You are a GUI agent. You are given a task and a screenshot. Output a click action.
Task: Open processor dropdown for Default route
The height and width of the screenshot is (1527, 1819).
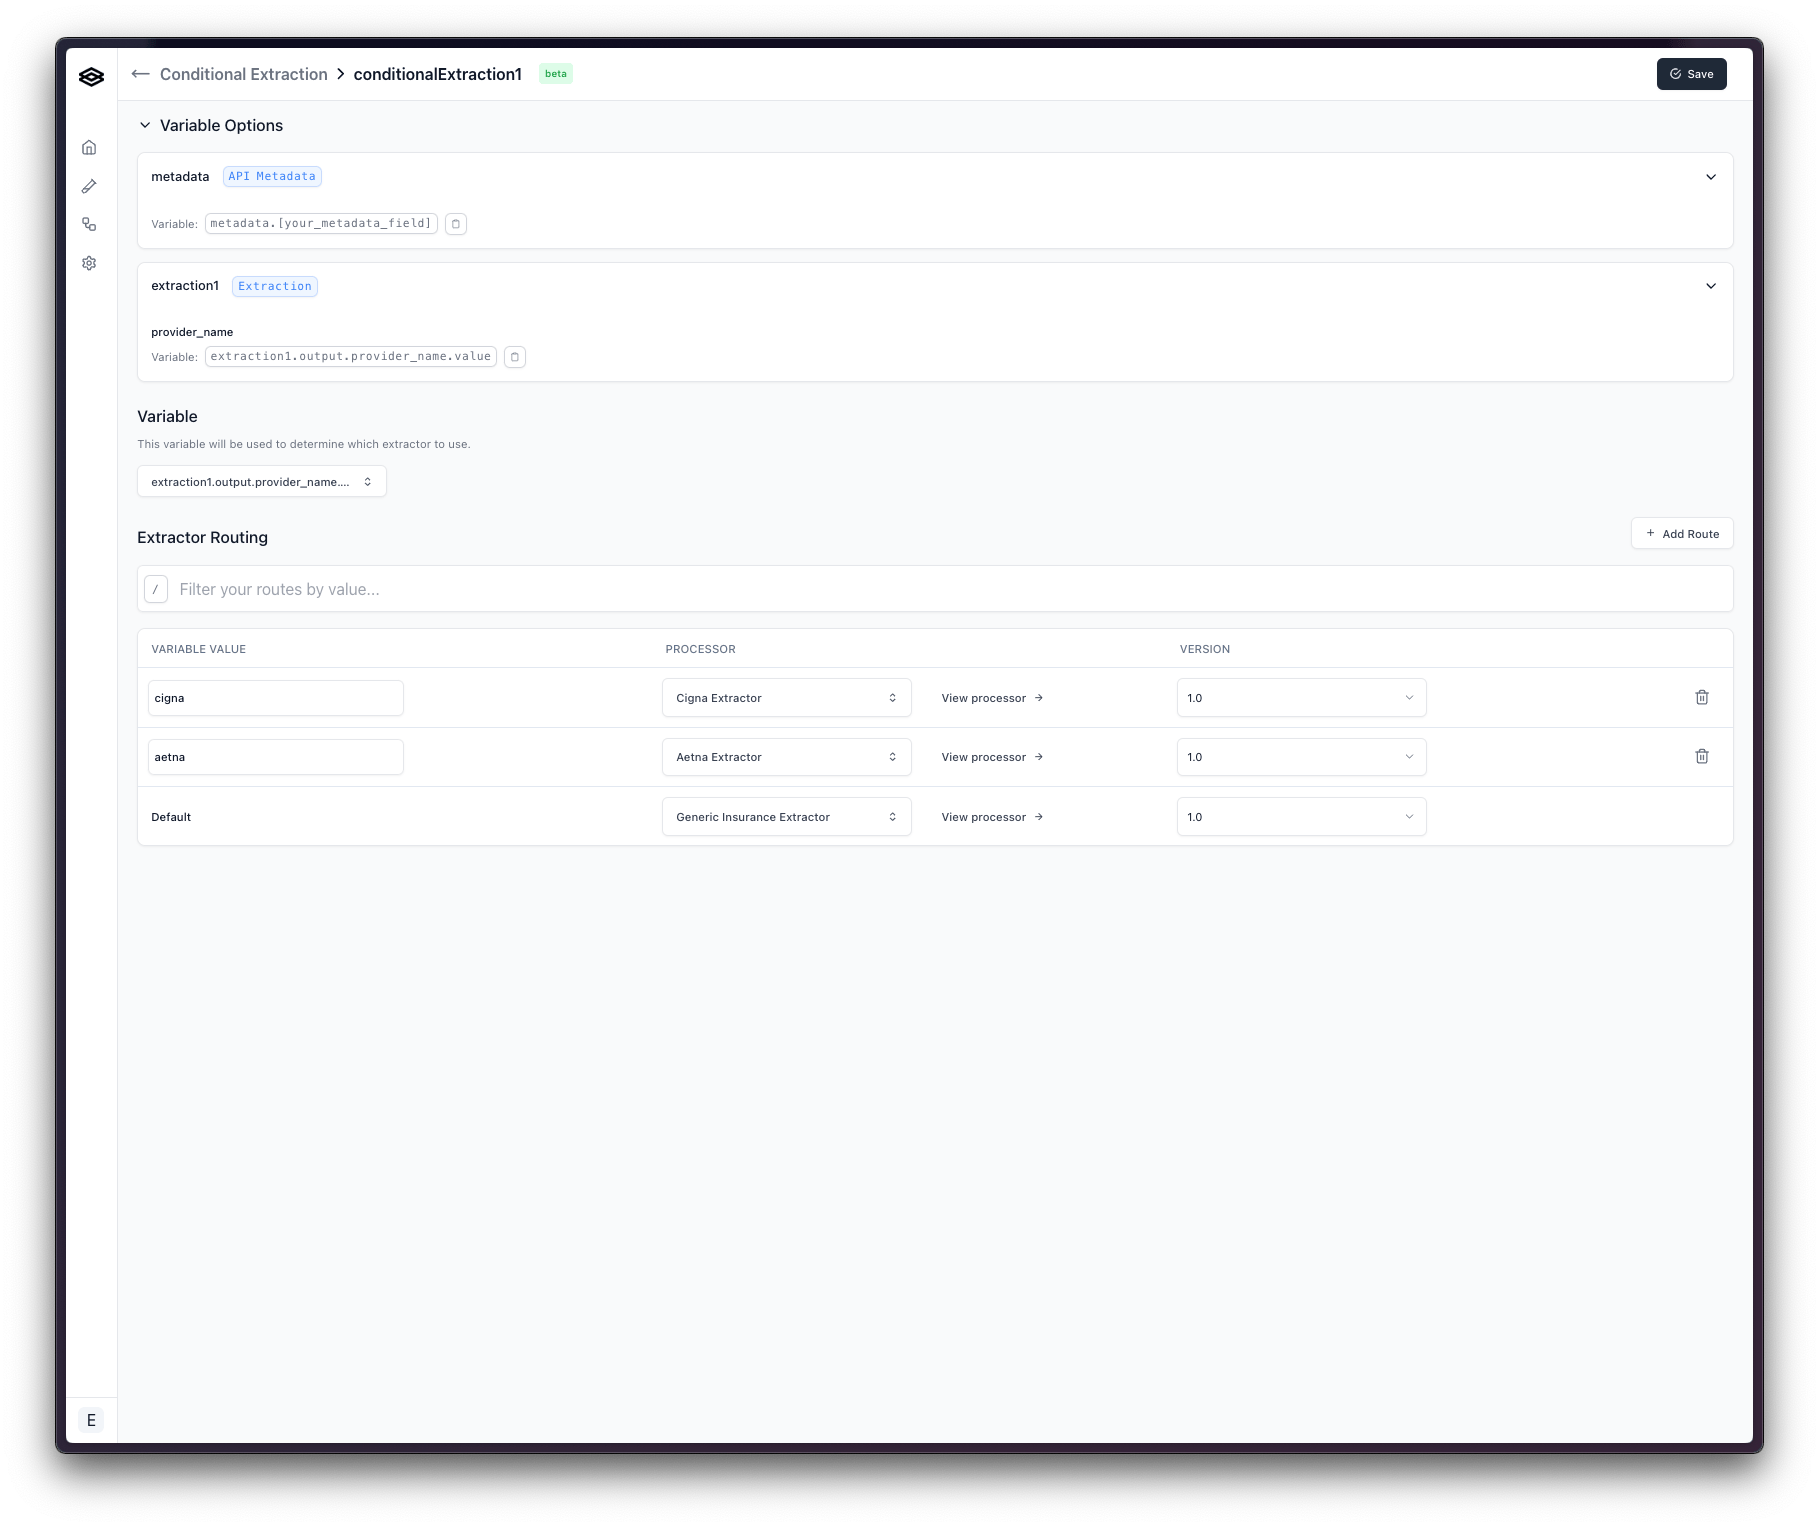click(x=787, y=817)
